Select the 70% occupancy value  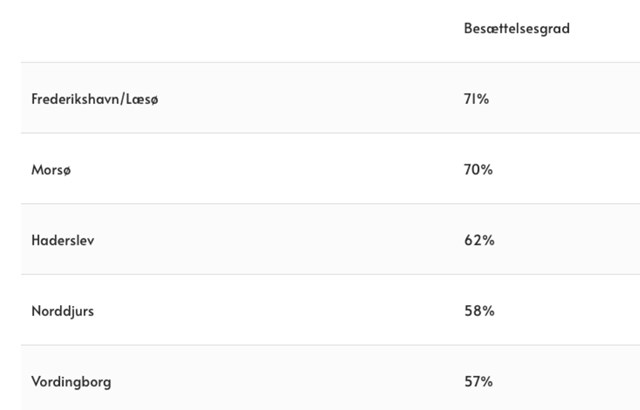pyautogui.click(x=478, y=170)
